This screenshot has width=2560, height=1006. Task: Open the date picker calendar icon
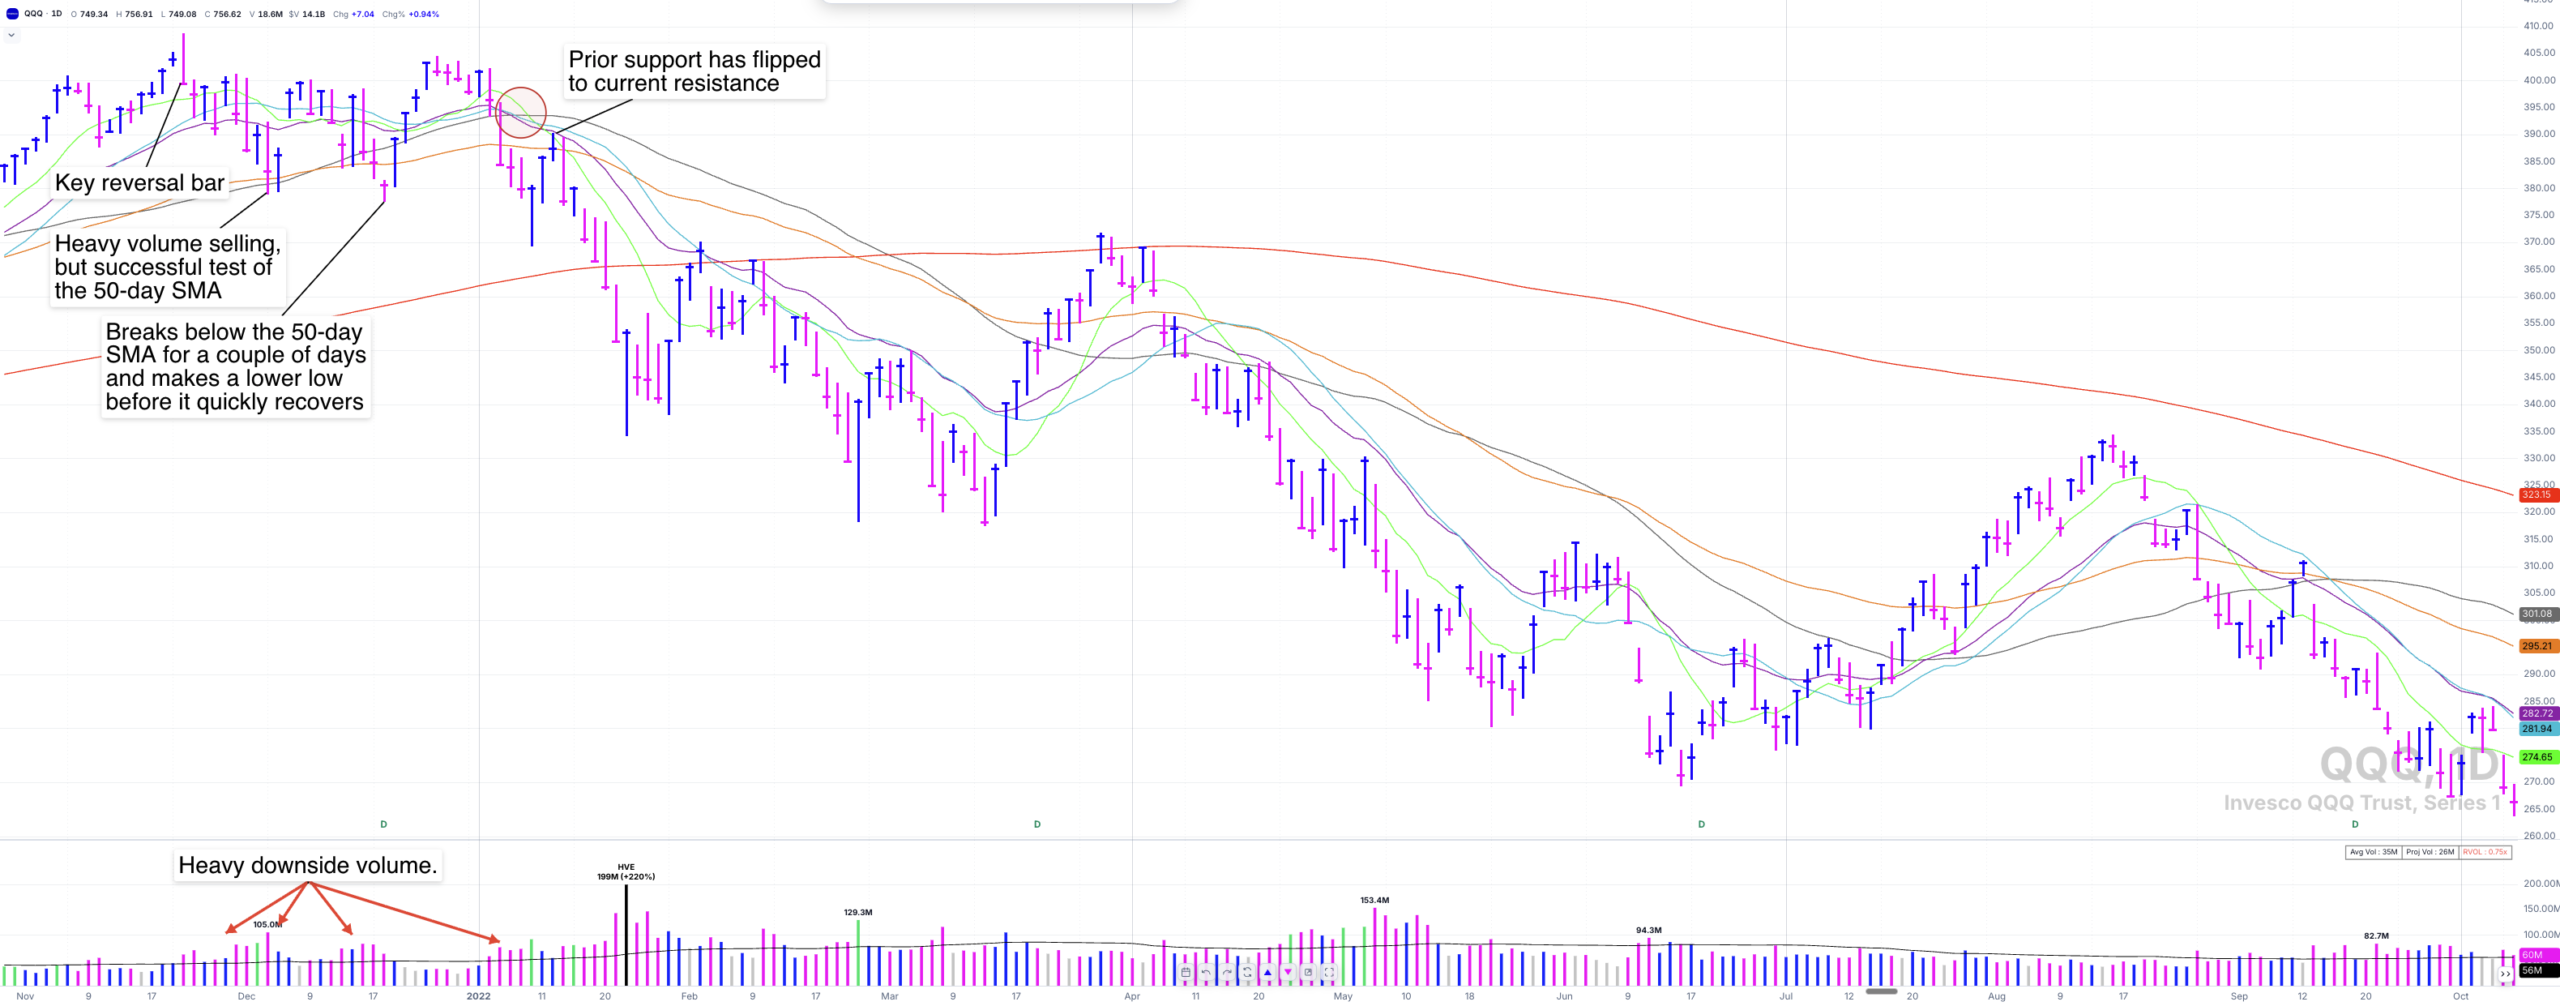[x=1185, y=972]
